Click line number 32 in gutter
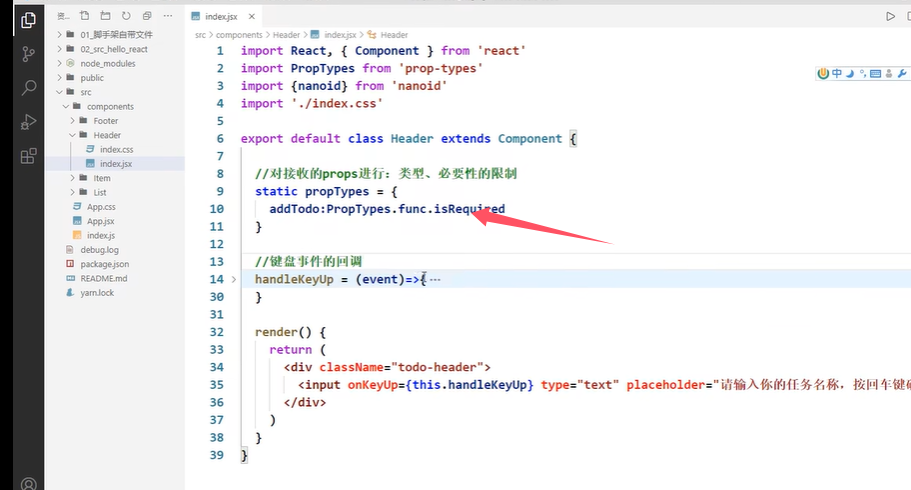 coord(217,332)
